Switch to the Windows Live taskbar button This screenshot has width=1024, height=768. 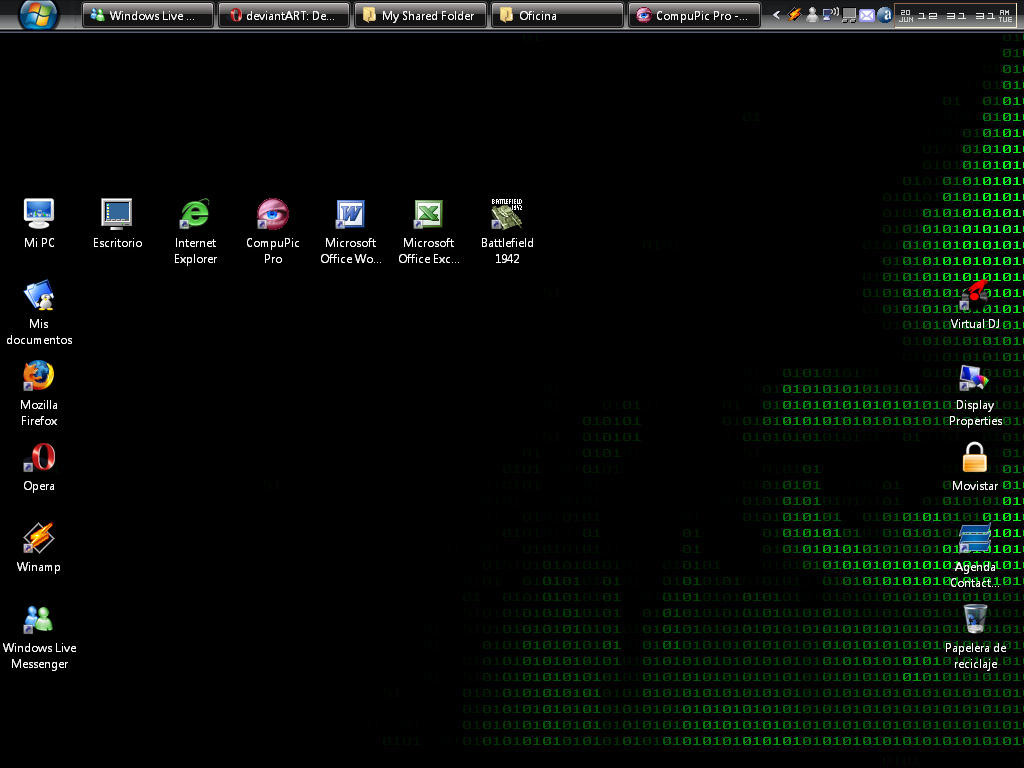148,15
